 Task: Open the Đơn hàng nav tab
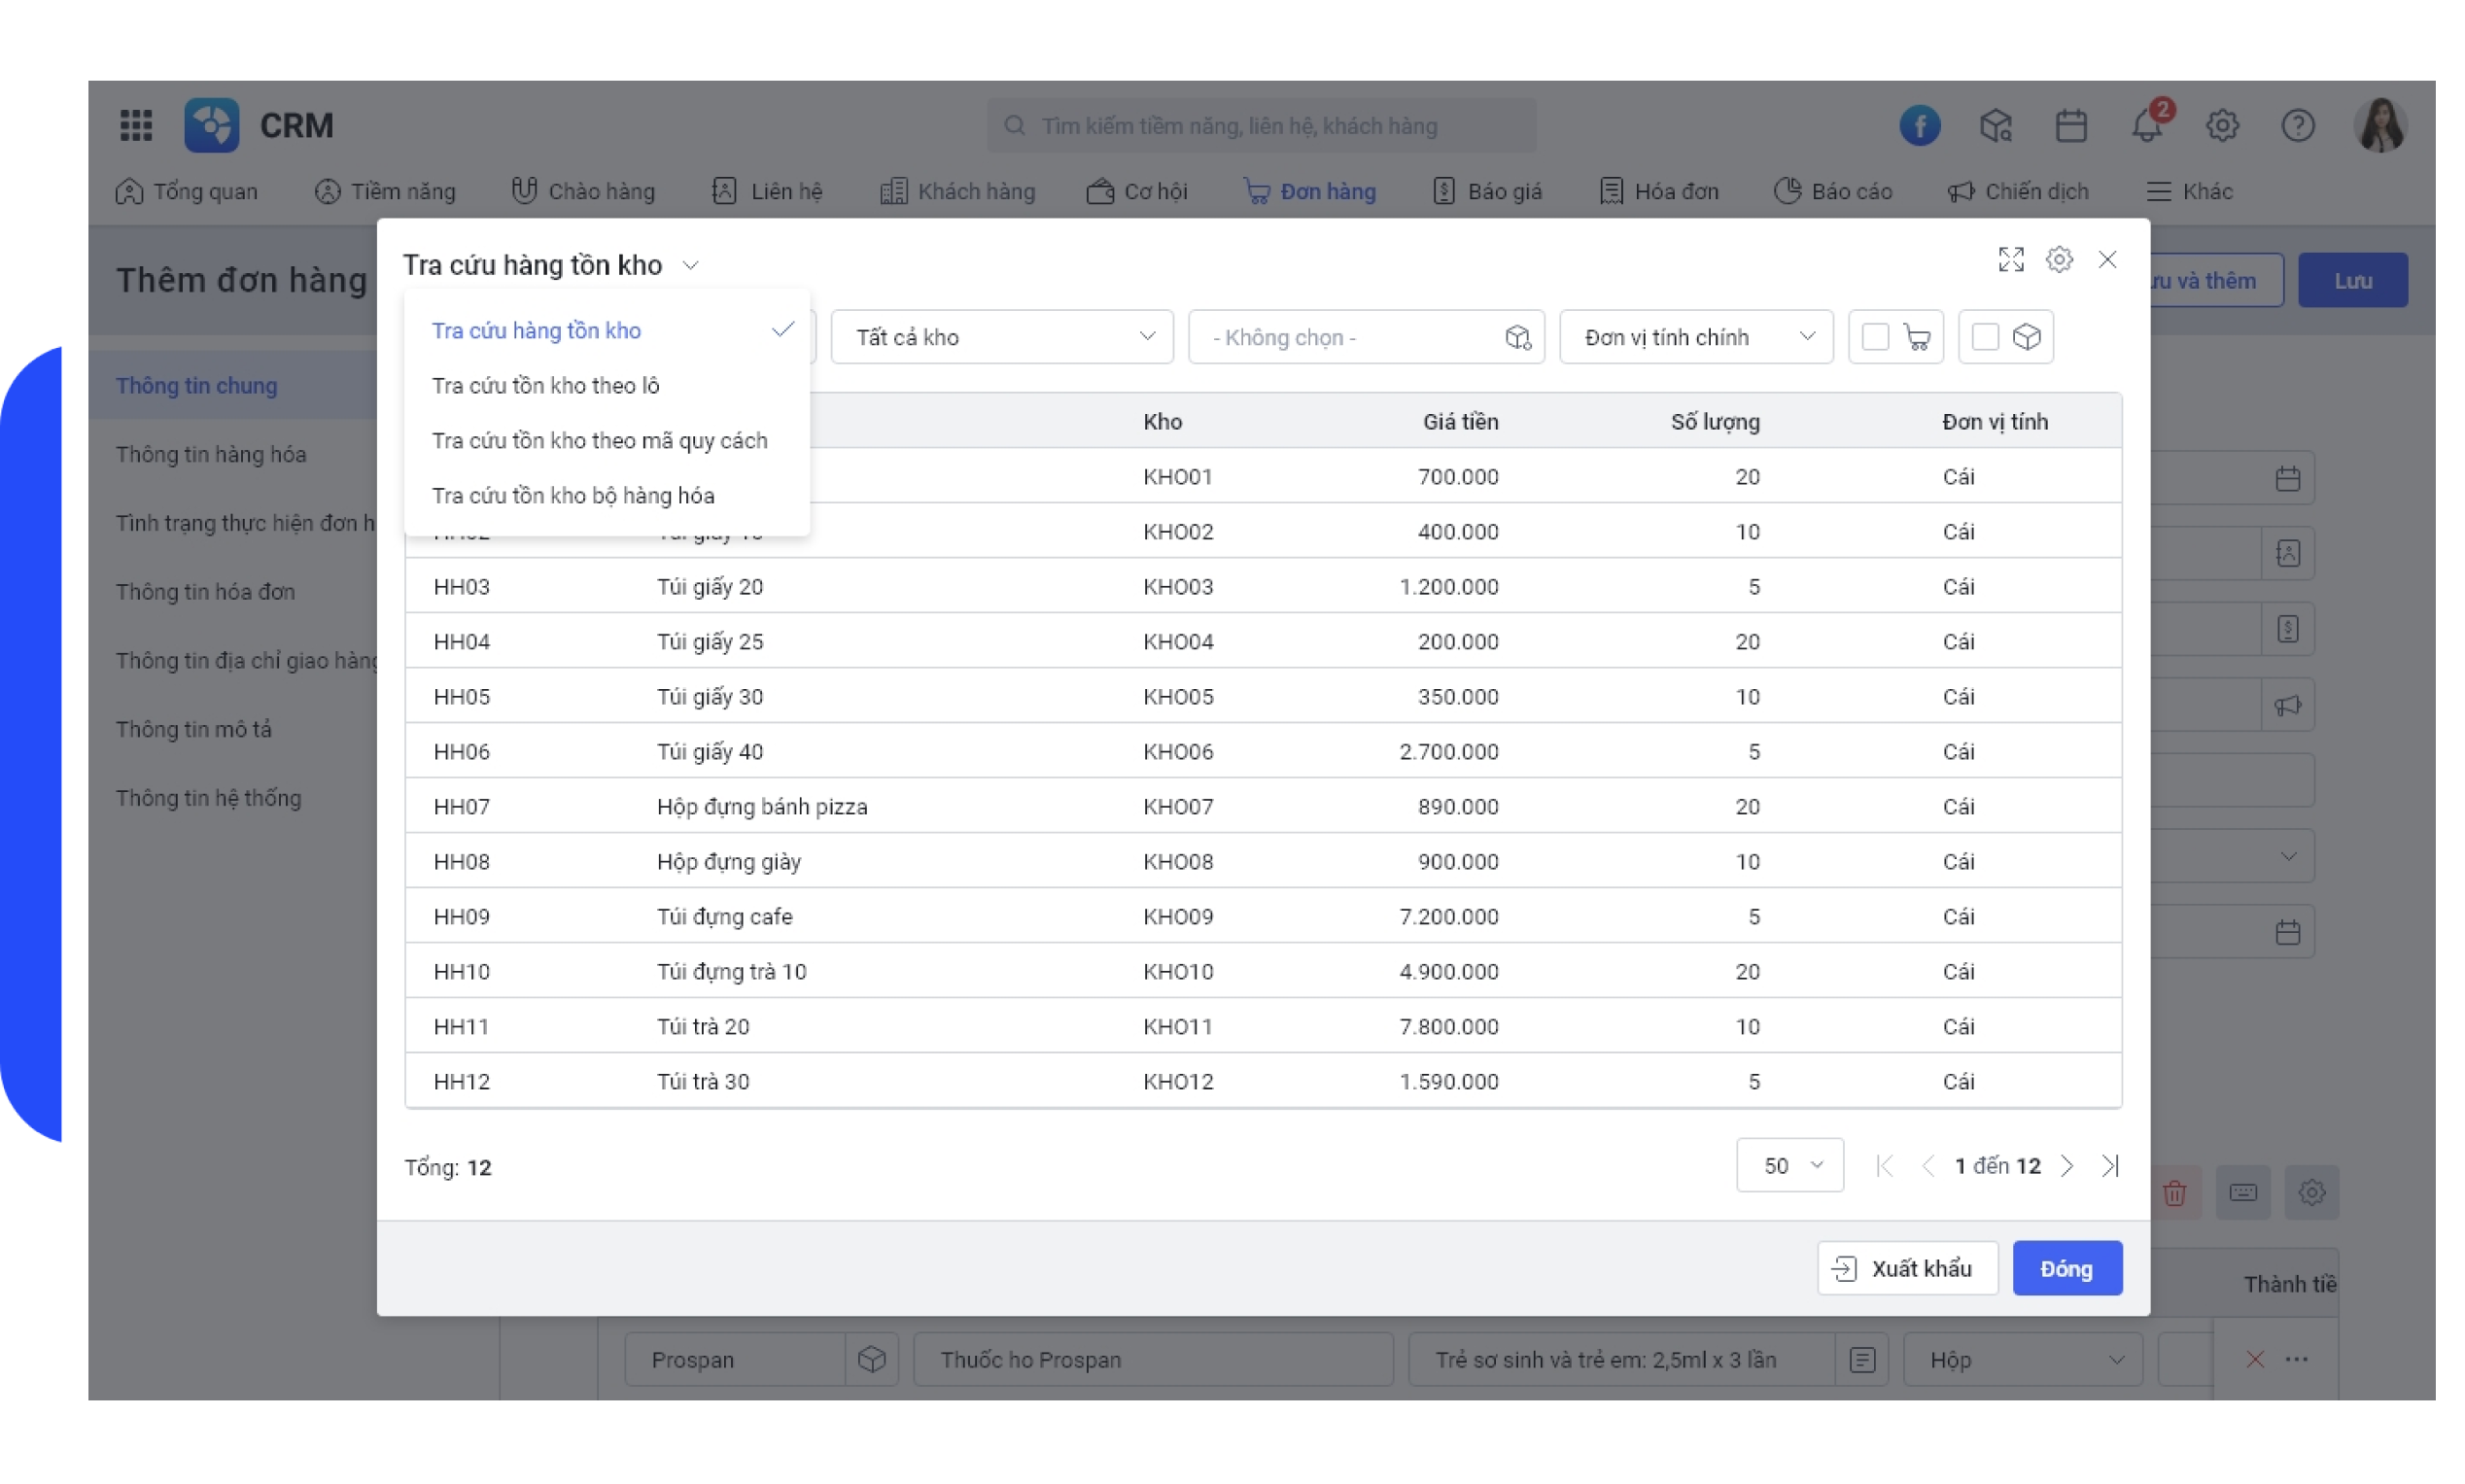tap(1308, 191)
